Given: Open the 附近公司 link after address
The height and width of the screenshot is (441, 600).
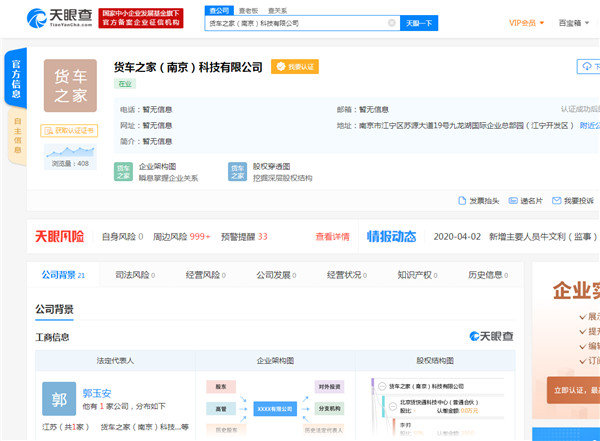Looking at the screenshot, I should [x=590, y=126].
